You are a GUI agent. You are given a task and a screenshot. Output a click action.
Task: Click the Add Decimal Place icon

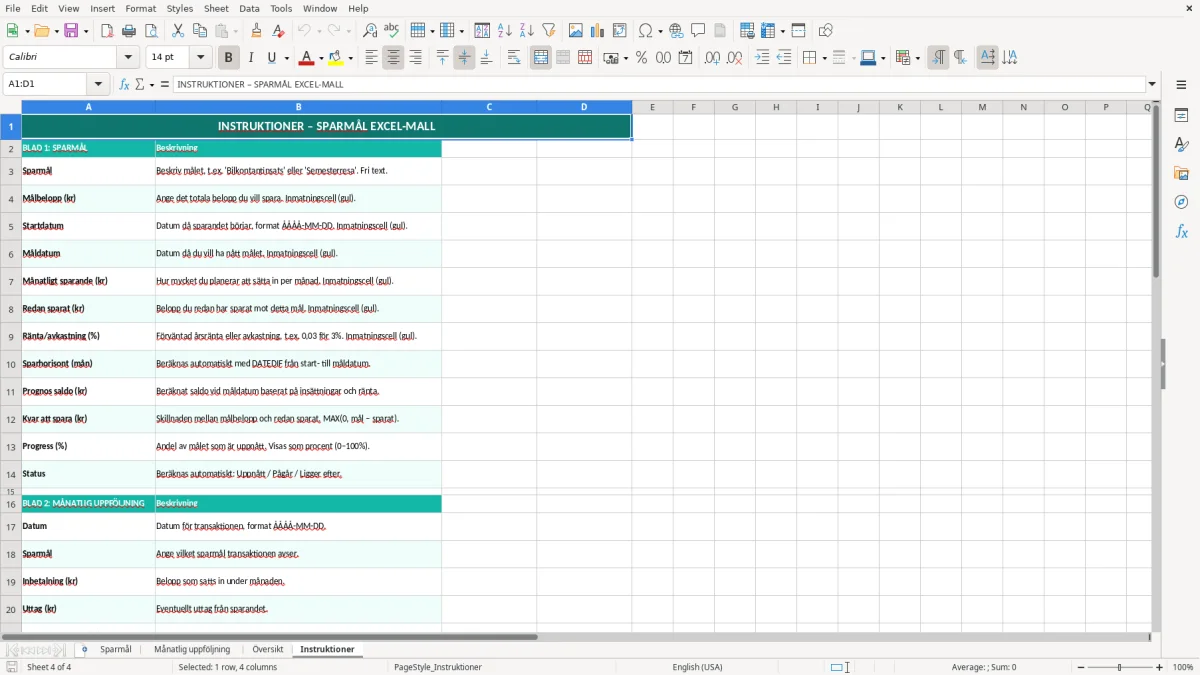coord(713,58)
